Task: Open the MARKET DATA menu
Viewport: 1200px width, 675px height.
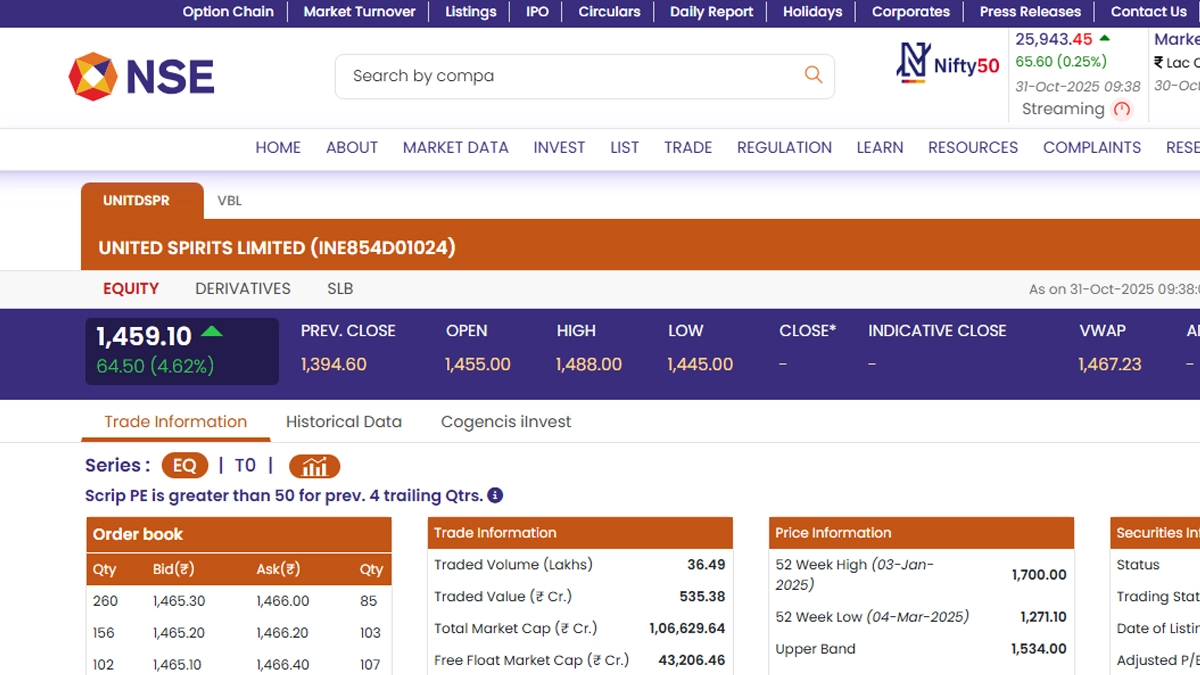Action: tap(455, 147)
